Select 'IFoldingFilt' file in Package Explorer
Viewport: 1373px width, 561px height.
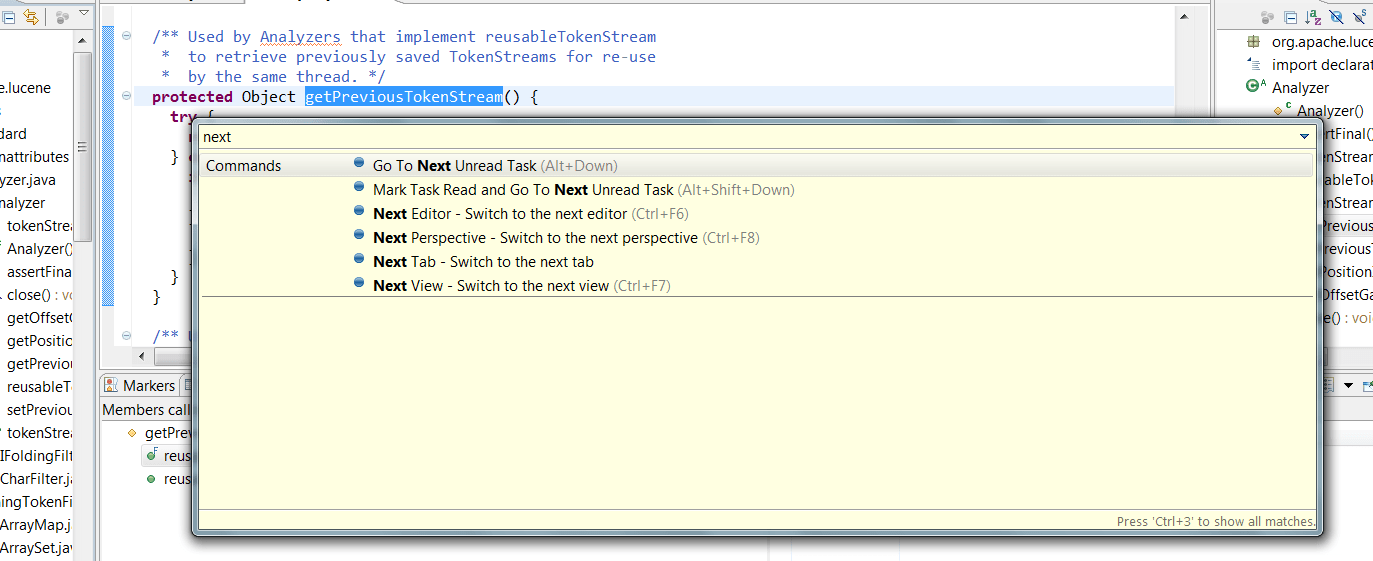coord(36,456)
